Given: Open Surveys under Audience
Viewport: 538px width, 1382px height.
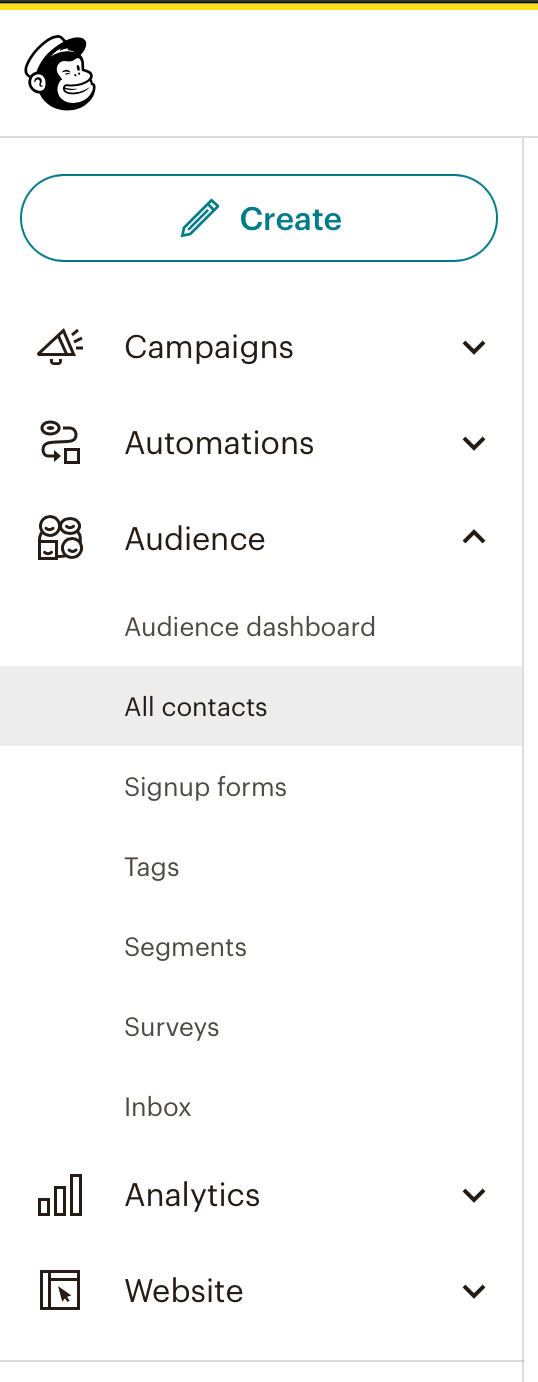Looking at the screenshot, I should coord(172,1027).
